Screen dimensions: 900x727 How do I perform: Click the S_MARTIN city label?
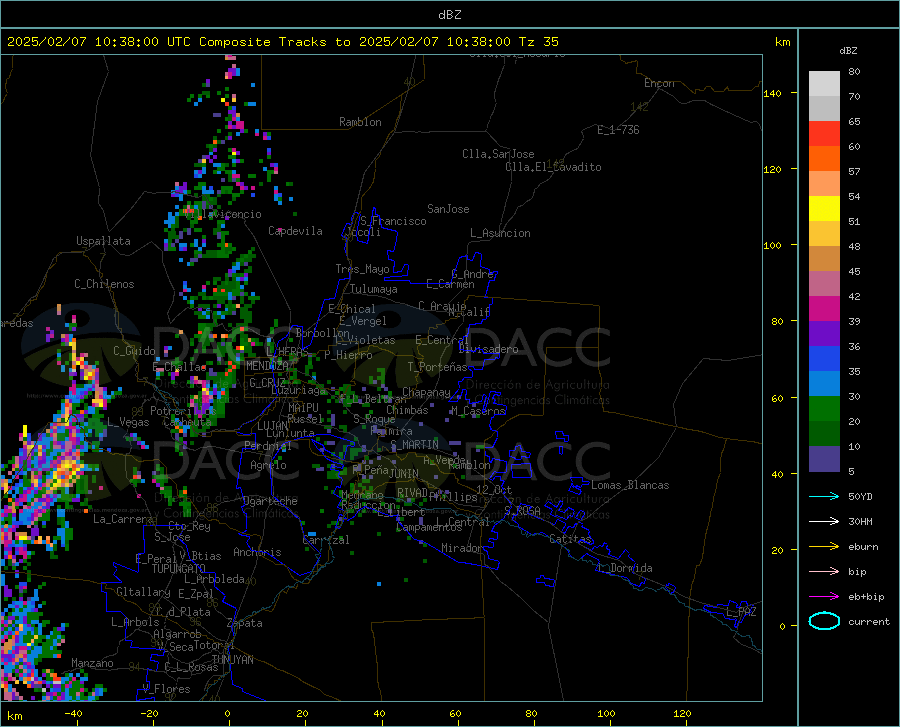click(x=414, y=445)
